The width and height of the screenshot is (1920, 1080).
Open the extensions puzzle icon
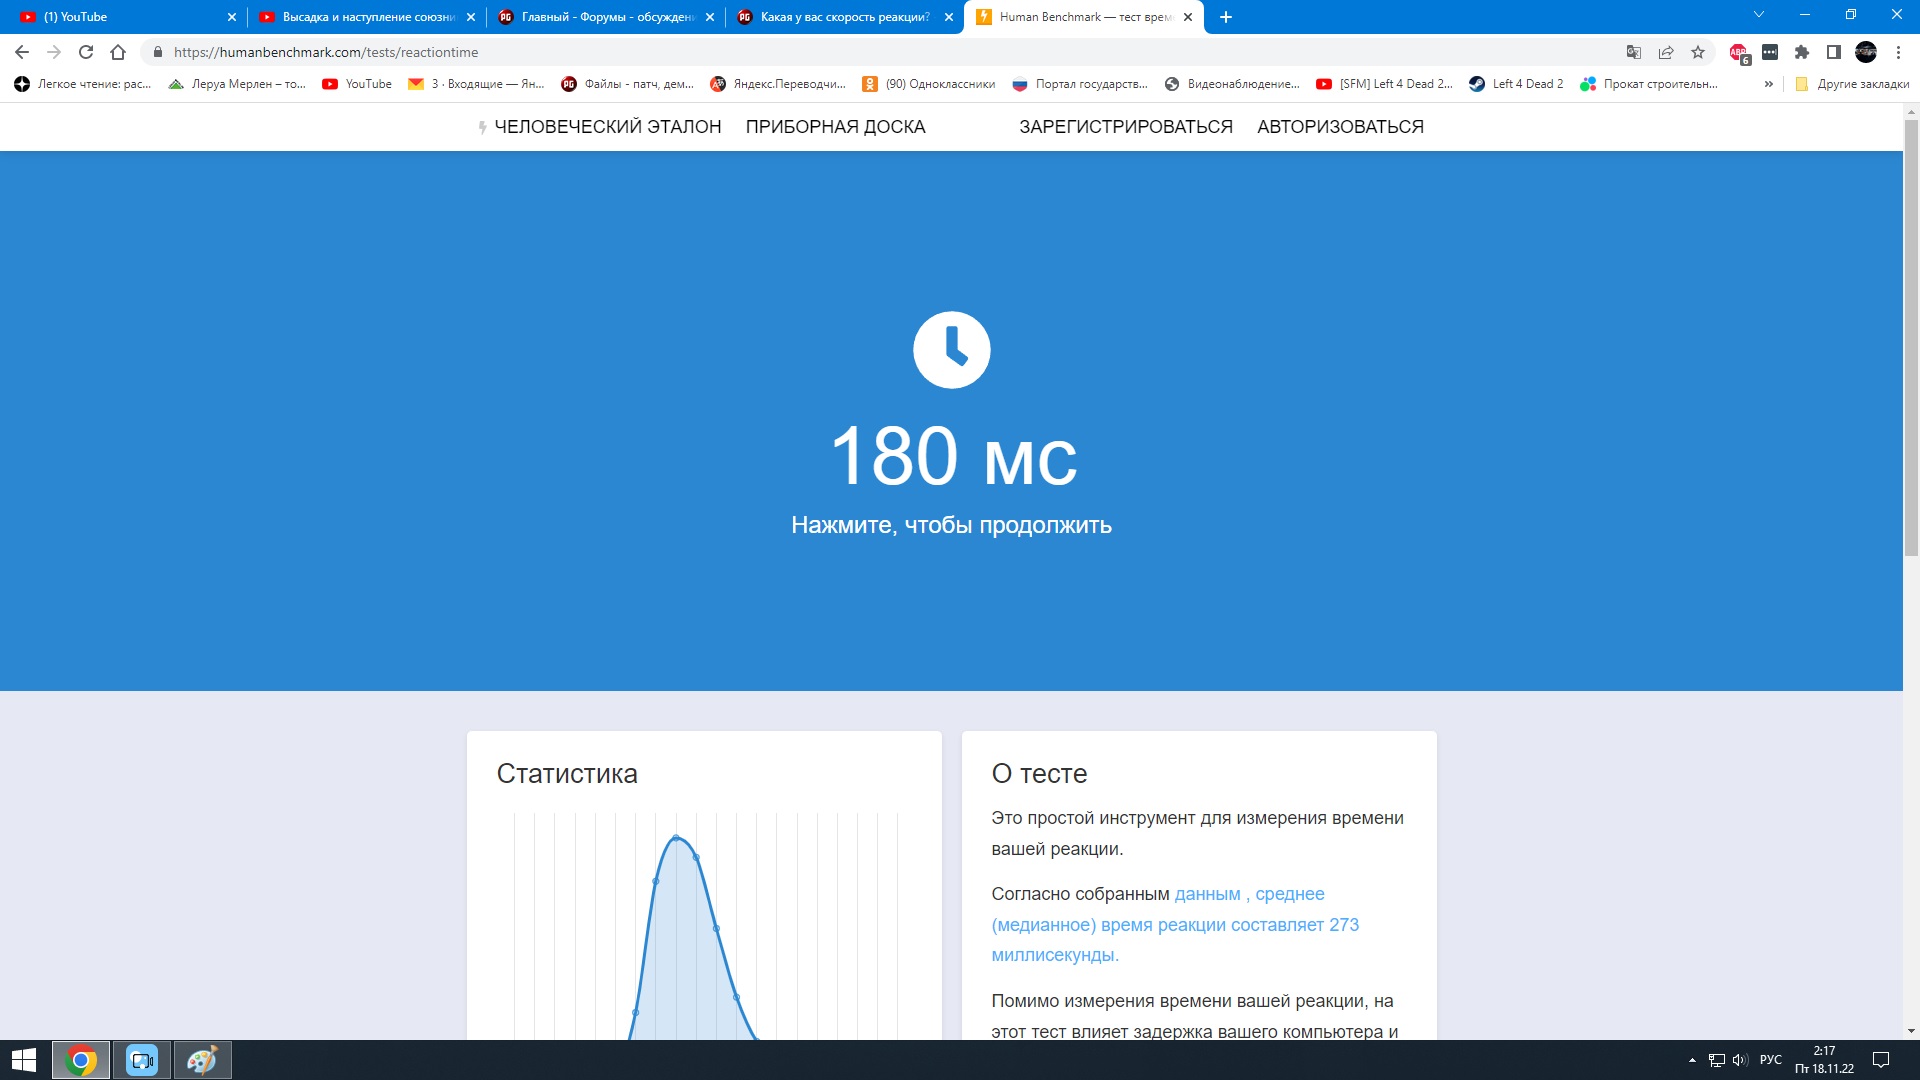[x=1802, y=52]
